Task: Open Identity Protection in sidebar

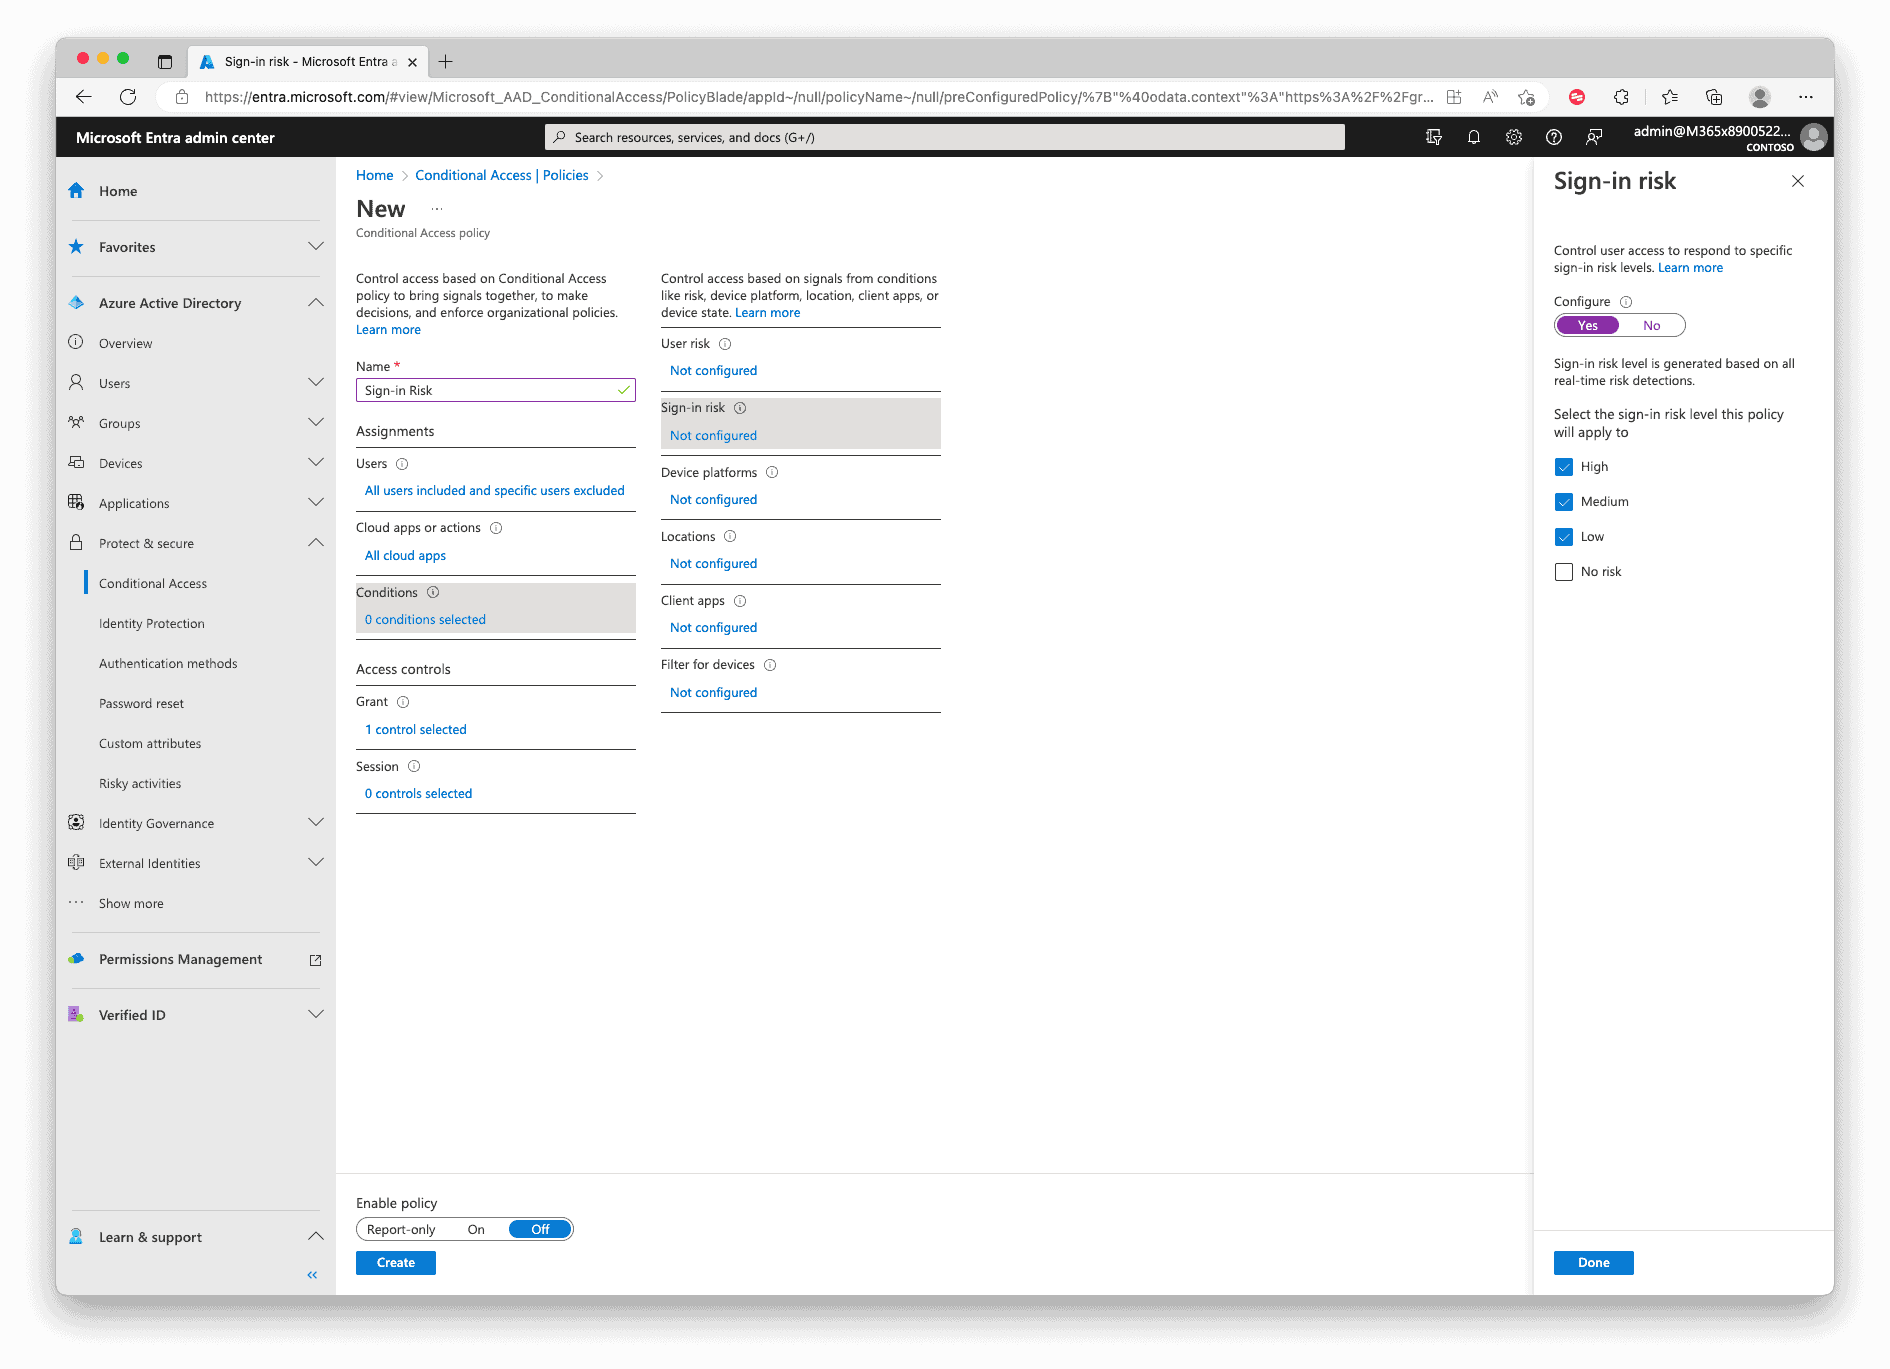Action: (152, 624)
